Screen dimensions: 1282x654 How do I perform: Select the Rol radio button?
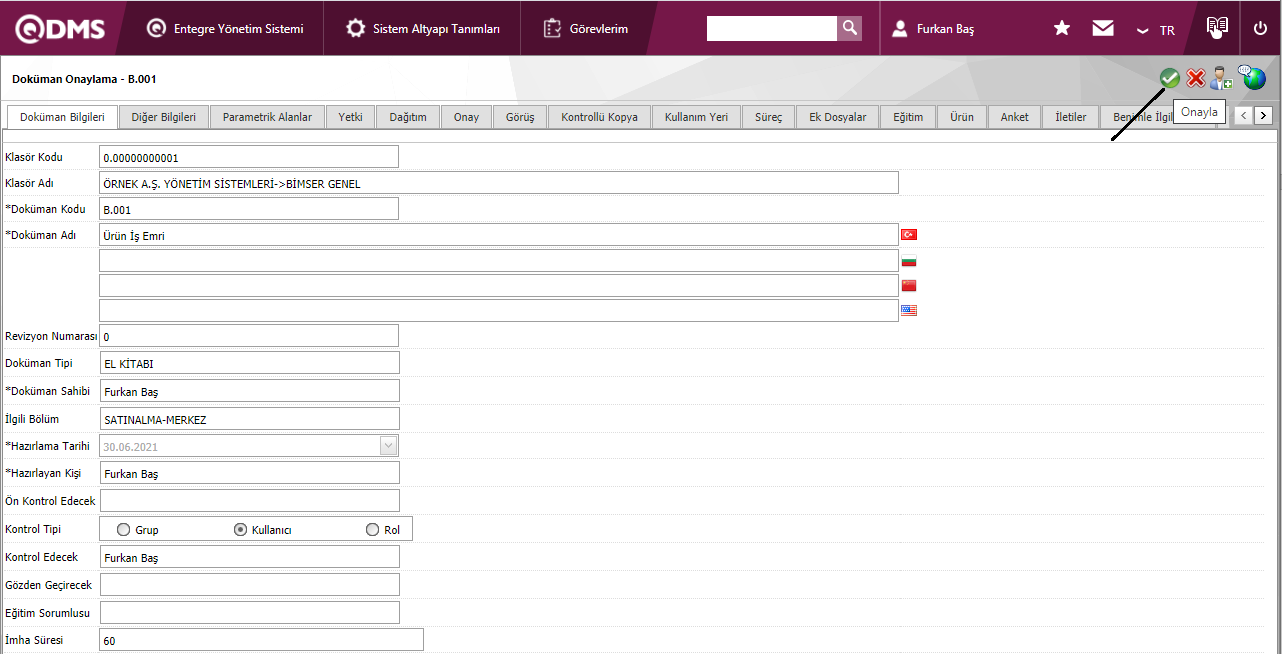click(373, 530)
